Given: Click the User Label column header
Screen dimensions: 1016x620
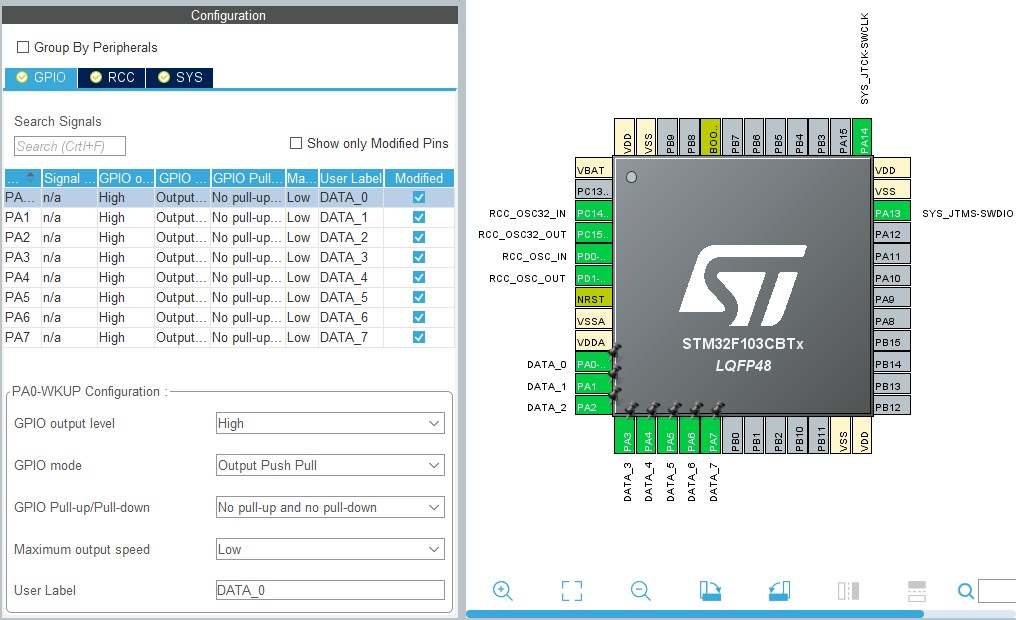Looking at the screenshot, I should click(x=351, y=178).
